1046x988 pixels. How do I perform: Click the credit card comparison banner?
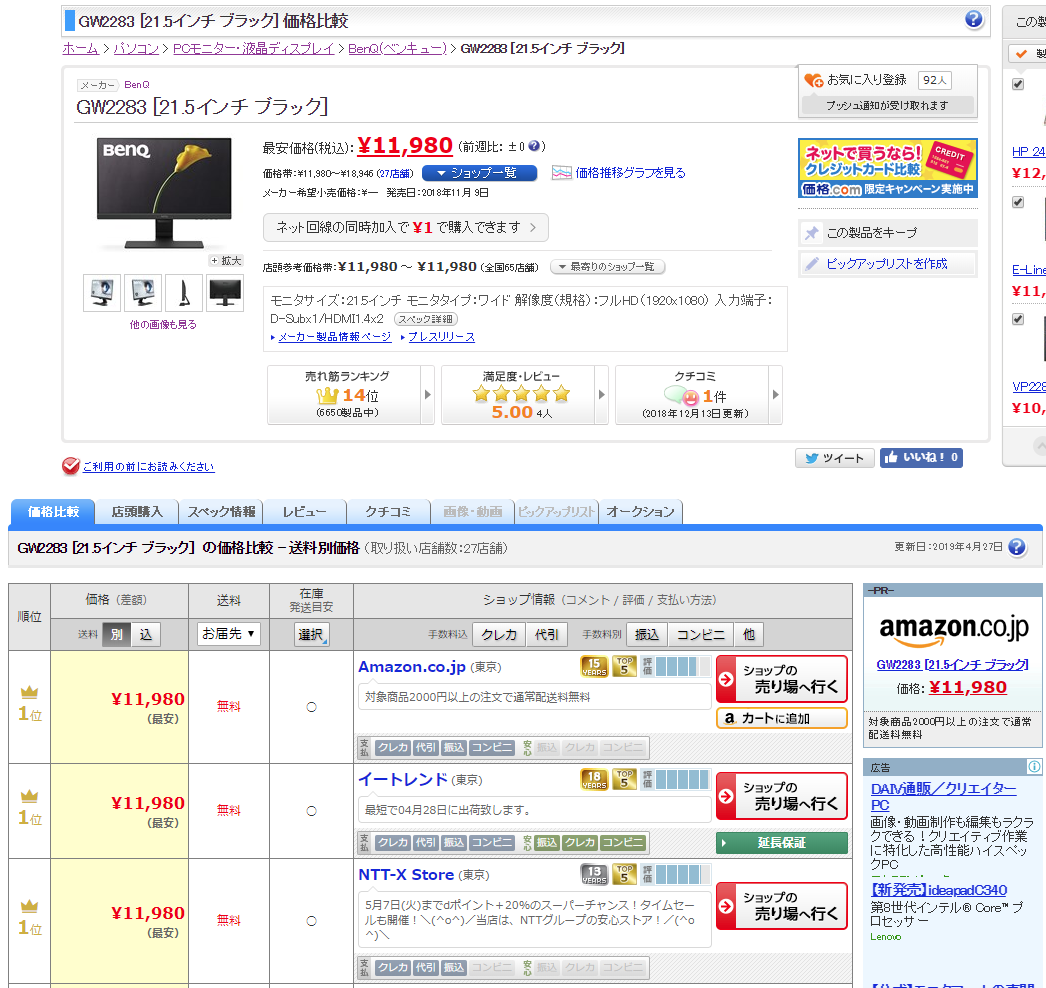(x=887, y=168)
